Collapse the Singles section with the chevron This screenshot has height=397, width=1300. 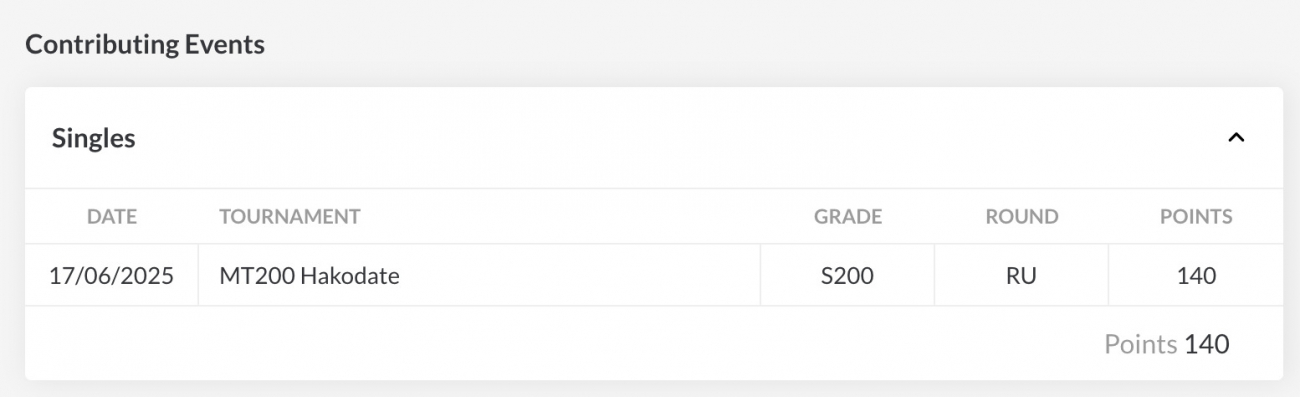[x=1236, y=138]
